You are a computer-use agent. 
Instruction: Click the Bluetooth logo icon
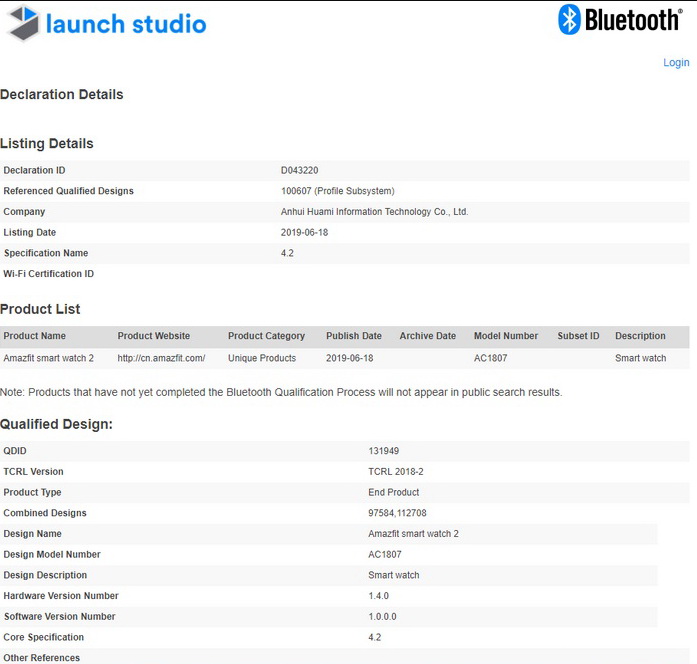coord(569,20)
